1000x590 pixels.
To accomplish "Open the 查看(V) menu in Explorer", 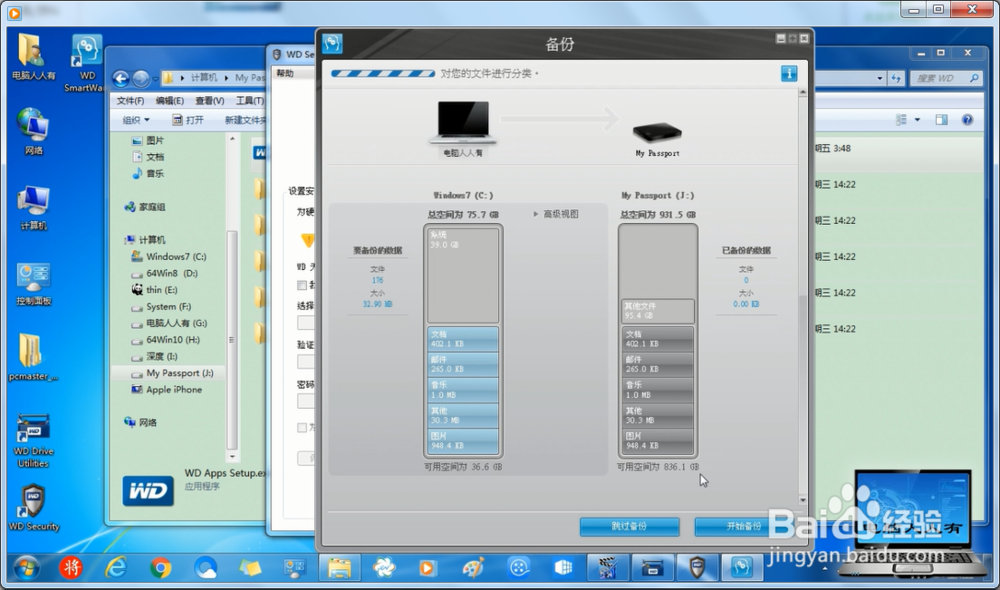I will click(210, 101).
